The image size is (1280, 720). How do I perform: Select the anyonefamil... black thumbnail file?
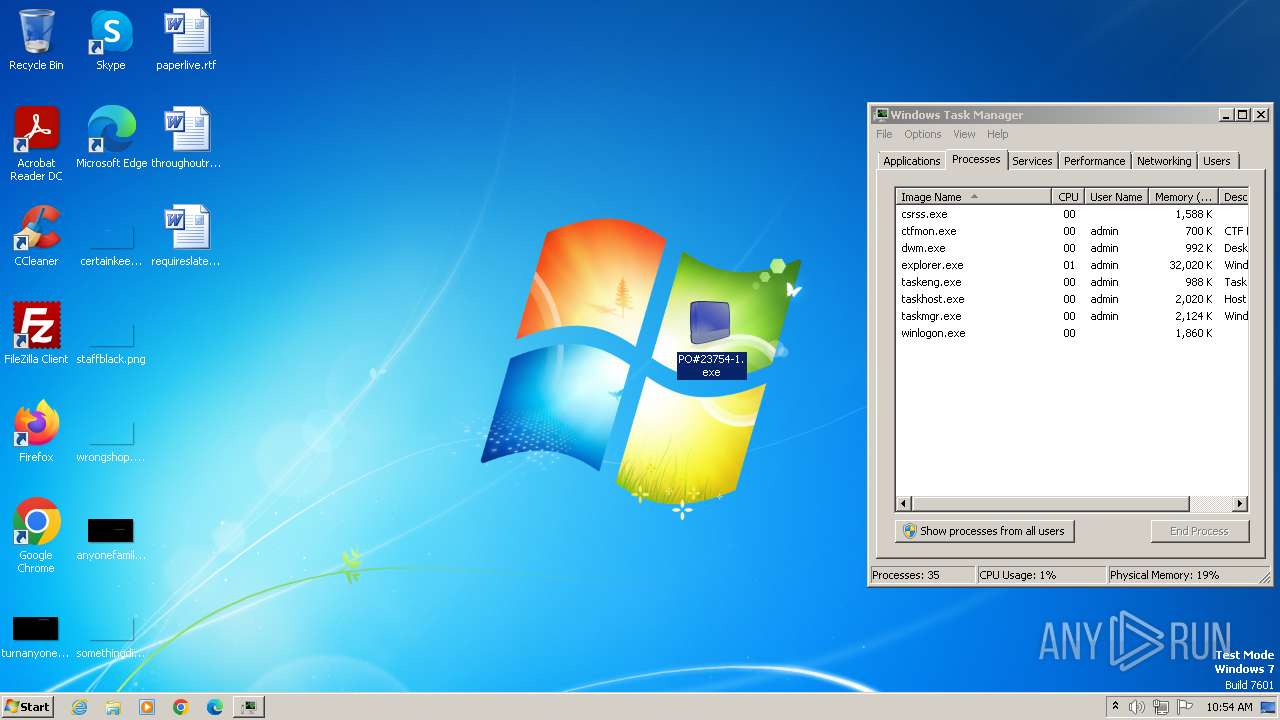(111, 540)
